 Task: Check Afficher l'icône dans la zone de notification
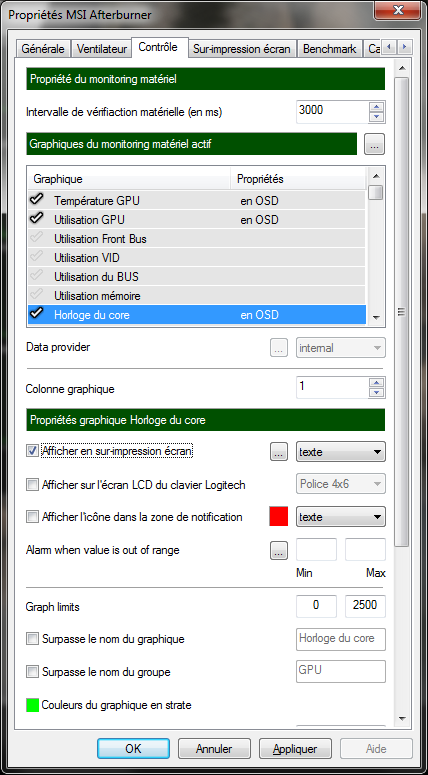click(32, 517)
